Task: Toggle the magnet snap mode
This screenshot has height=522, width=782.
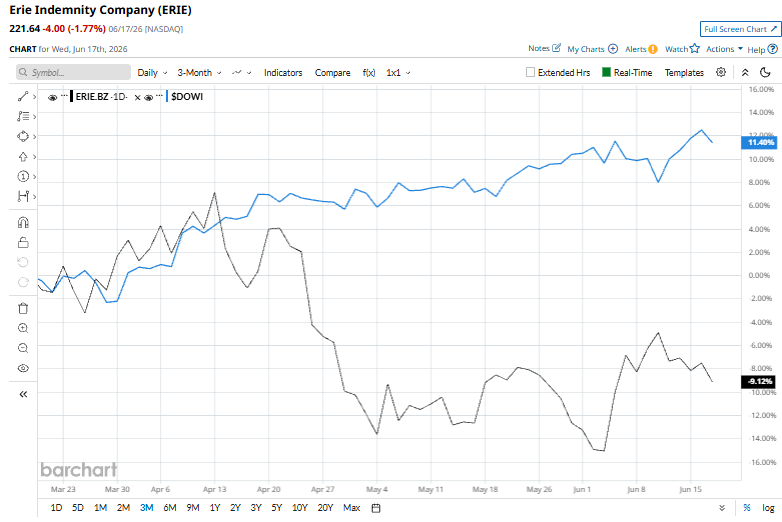Action: coord(23,222)
